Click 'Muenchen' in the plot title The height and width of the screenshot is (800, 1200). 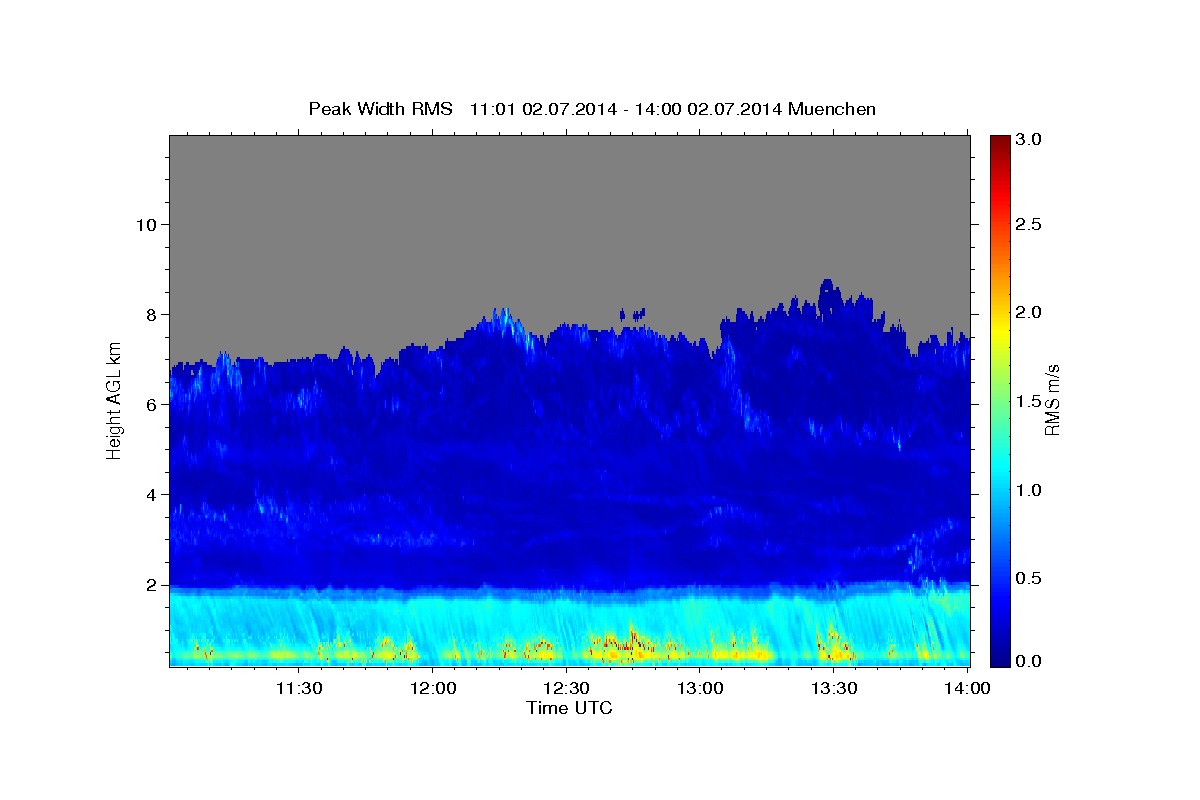click(832, 109)
